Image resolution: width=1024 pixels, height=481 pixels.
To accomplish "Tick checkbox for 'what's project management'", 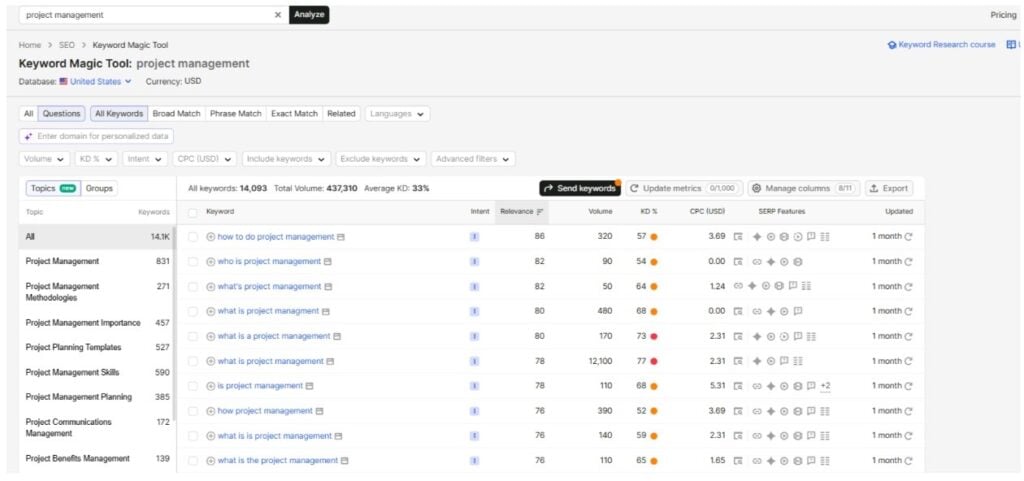I will (x=193, y=287).
